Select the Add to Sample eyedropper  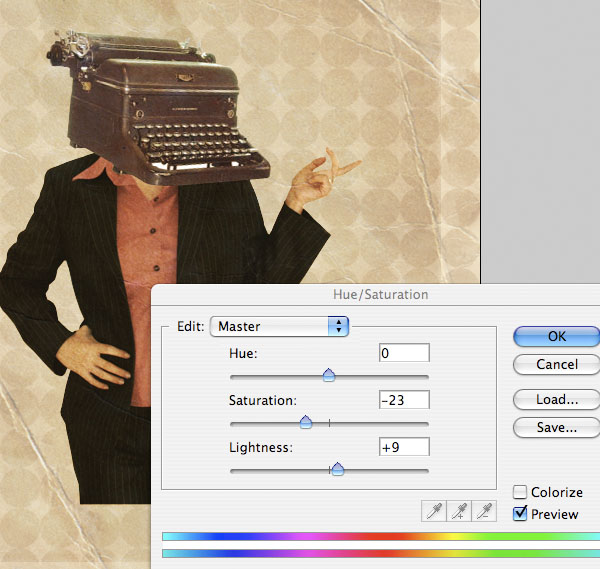[x=459, y=511]
